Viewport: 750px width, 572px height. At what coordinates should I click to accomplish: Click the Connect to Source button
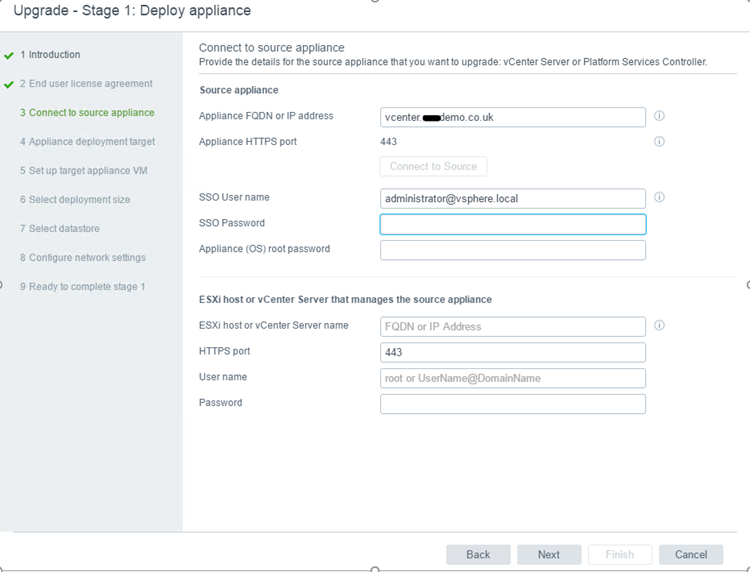point(433,166)
